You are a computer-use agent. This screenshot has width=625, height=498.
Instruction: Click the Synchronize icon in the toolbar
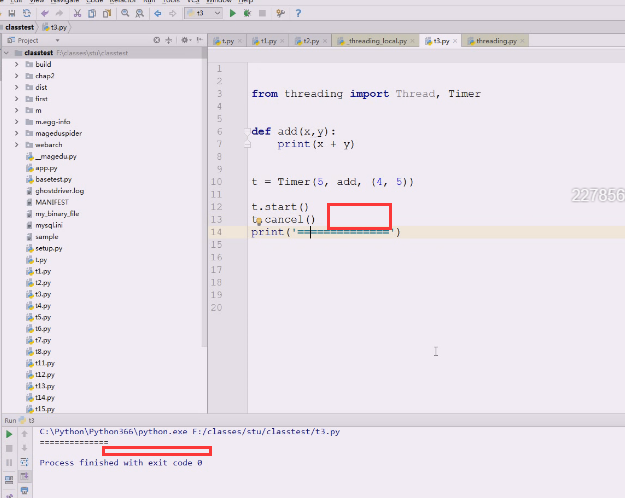[x=27, y=14]
